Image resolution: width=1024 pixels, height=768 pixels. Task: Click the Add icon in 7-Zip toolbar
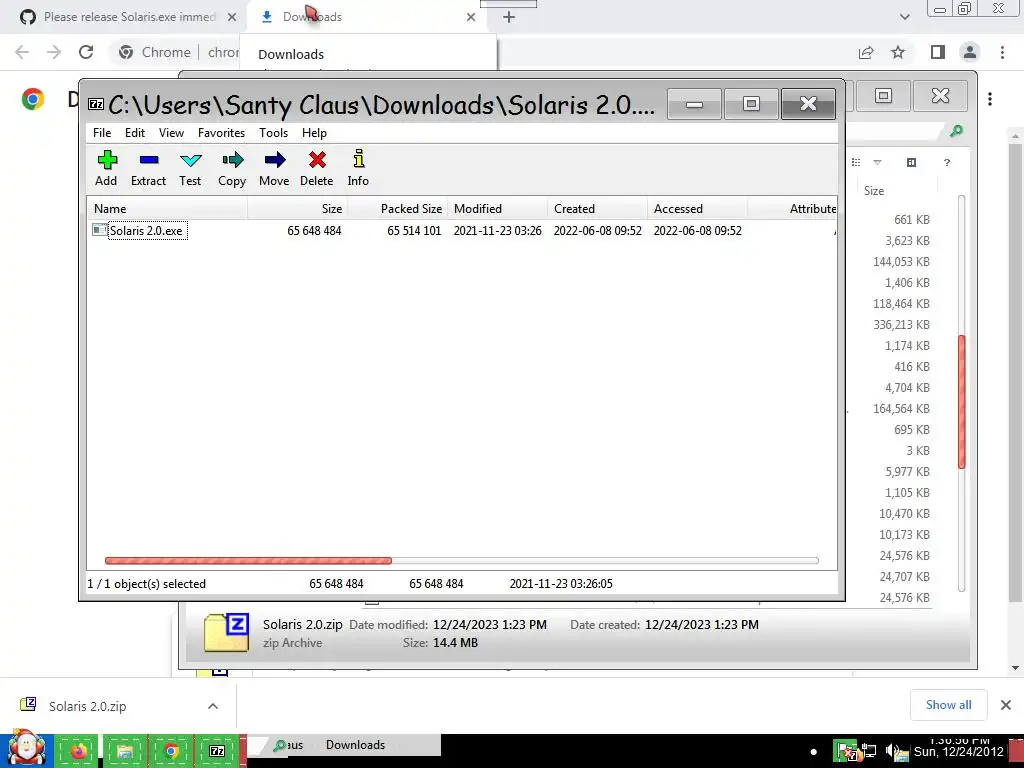107,160
